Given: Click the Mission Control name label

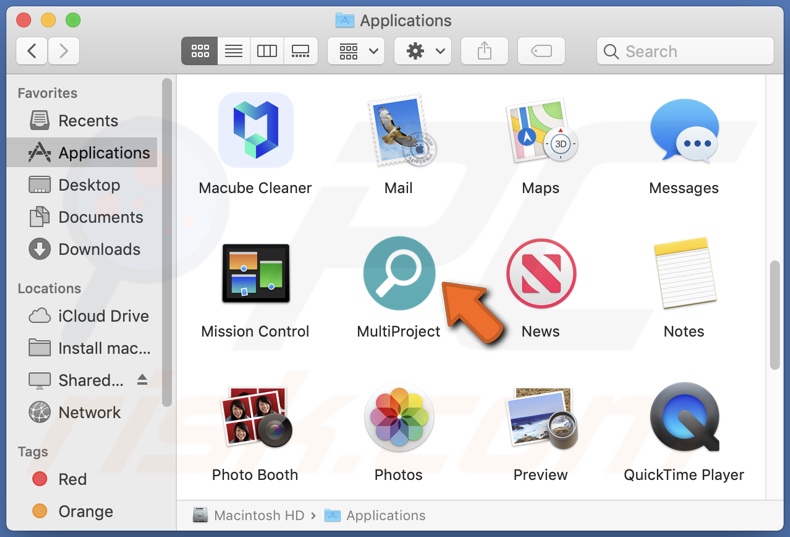Looking at the screenshot, I should click(x=255, y=331).
